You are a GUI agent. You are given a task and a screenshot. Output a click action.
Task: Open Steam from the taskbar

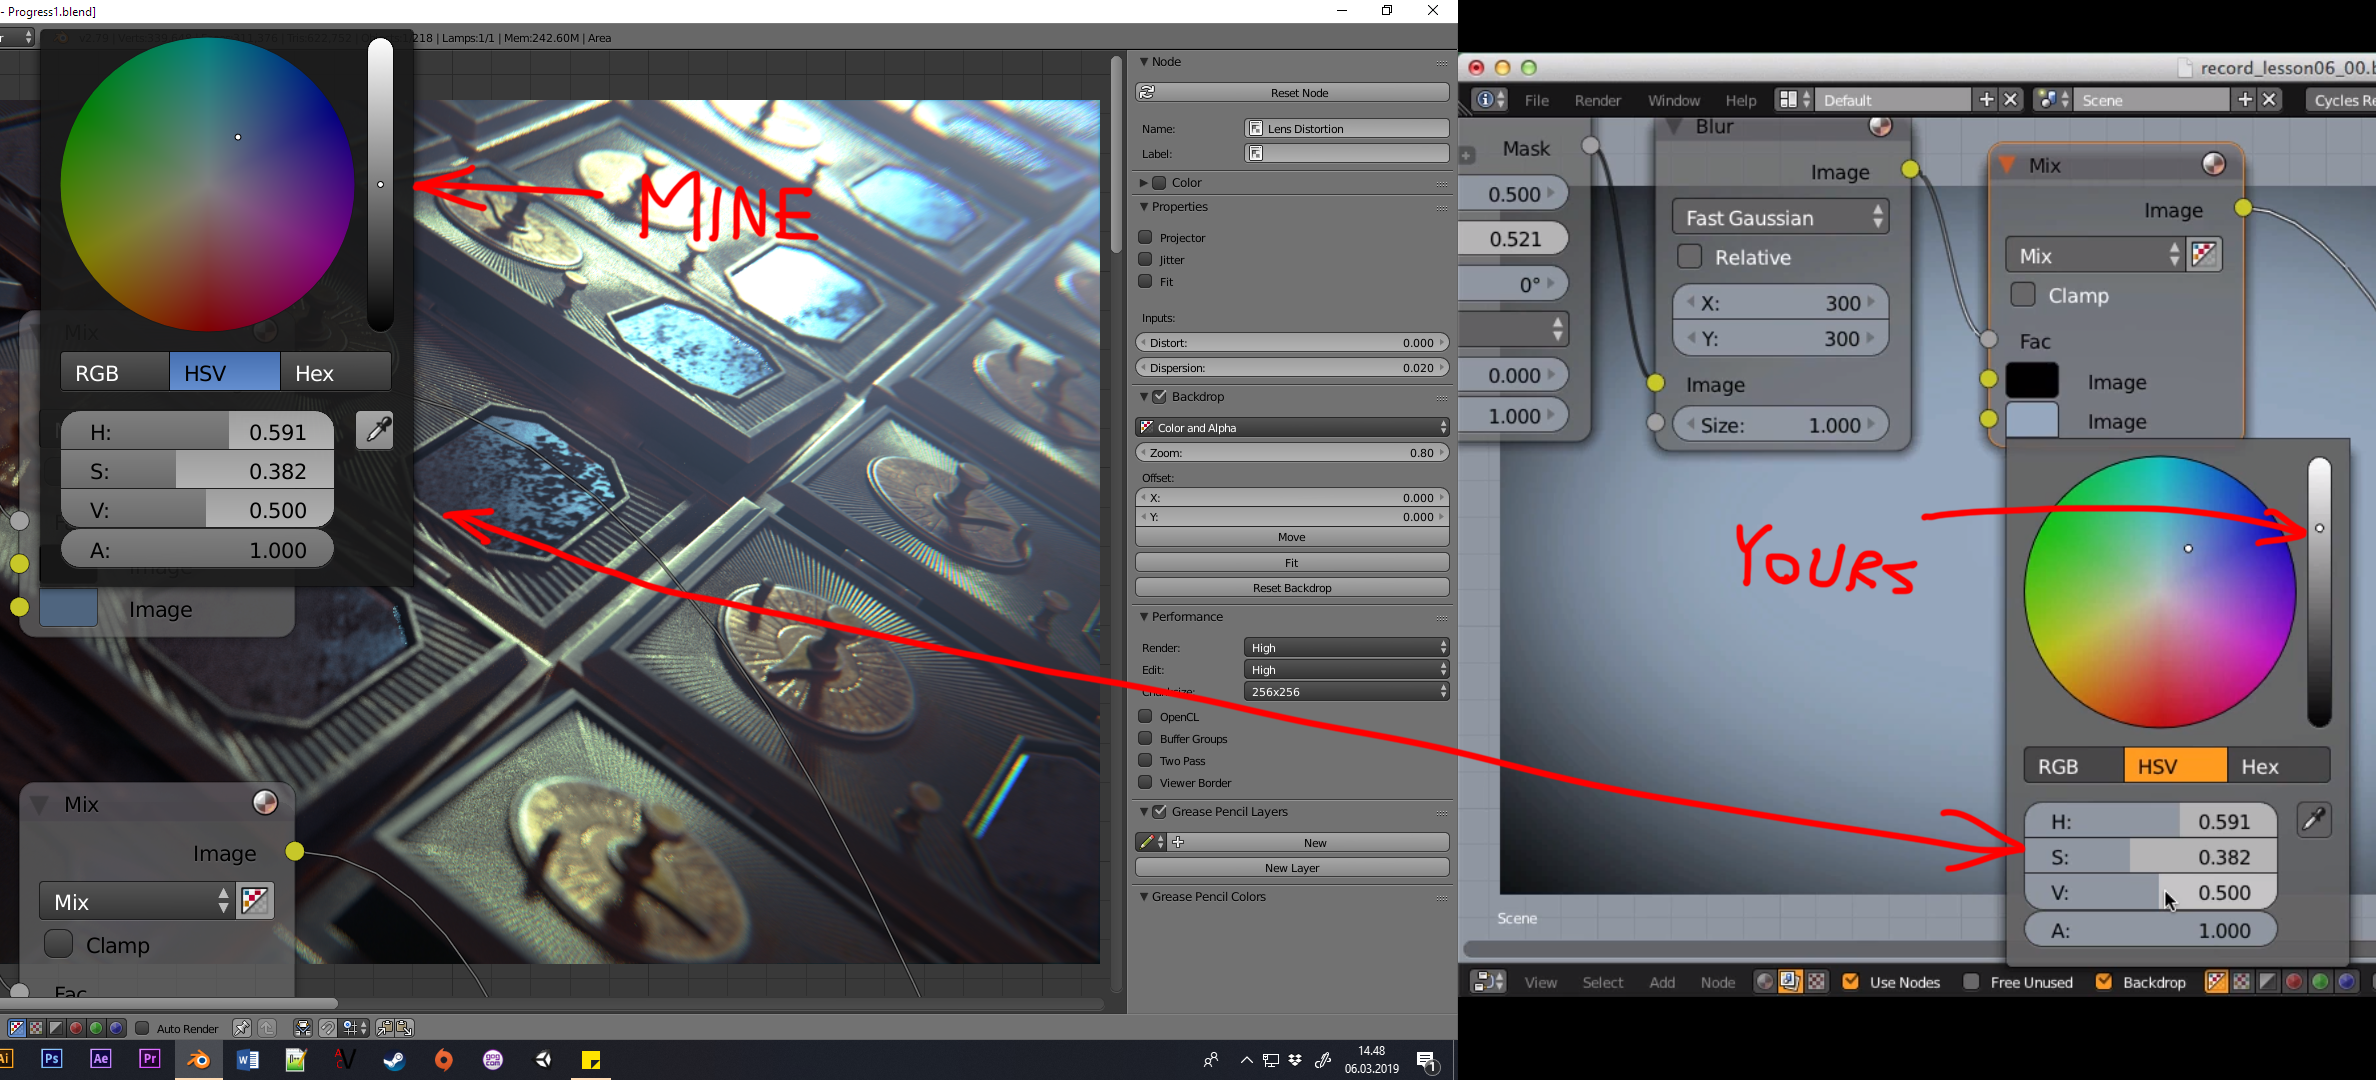(394, 1059)
